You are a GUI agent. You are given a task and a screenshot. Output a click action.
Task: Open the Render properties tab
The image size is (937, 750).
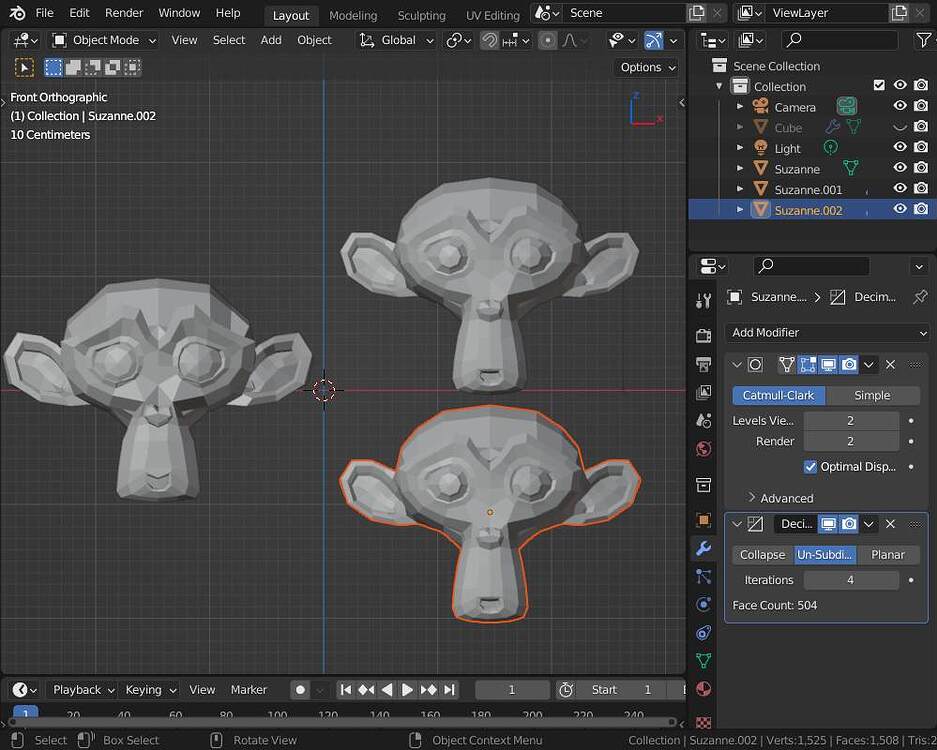(703, 335)
